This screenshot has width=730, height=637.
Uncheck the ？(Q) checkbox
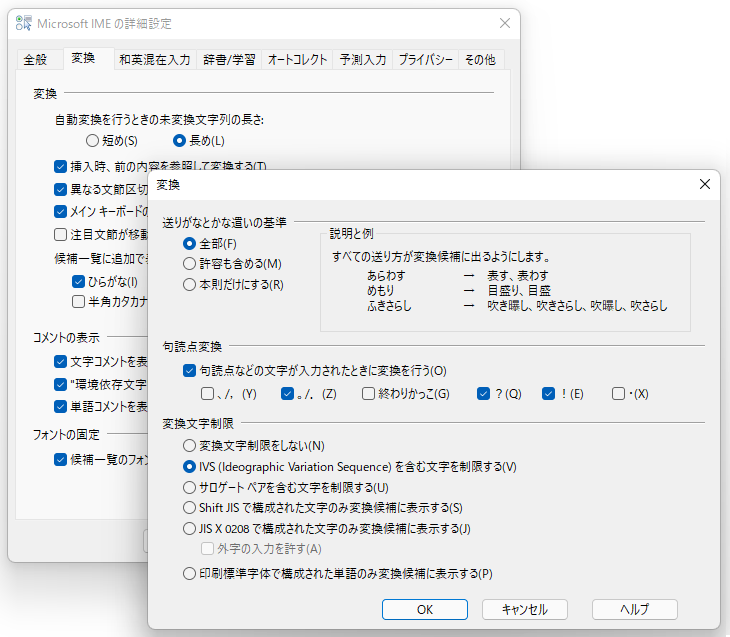[483, 394]
